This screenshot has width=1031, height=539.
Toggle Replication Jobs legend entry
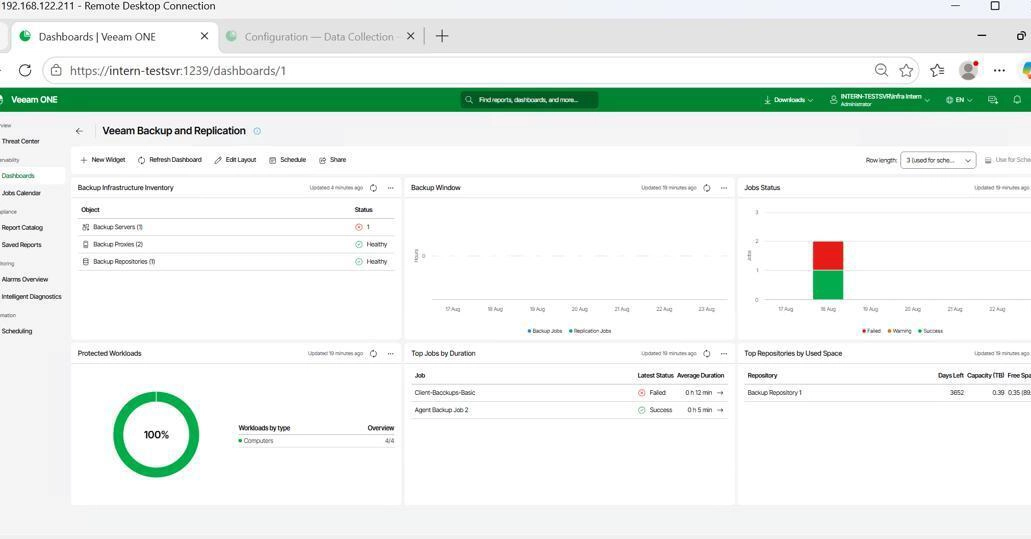coord(590,331)
